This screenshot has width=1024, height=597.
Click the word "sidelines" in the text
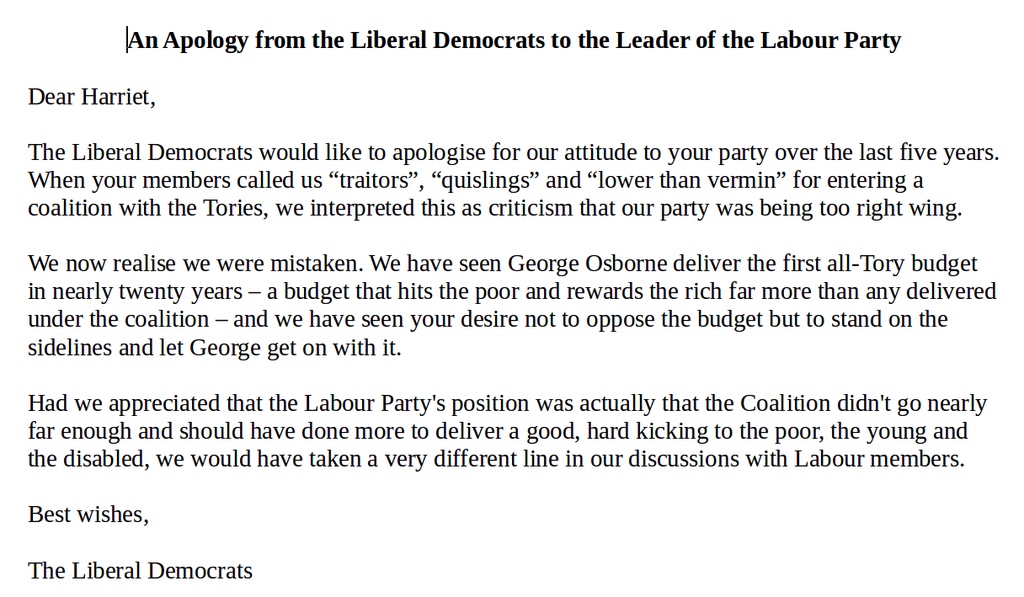[x=70, y=348]
